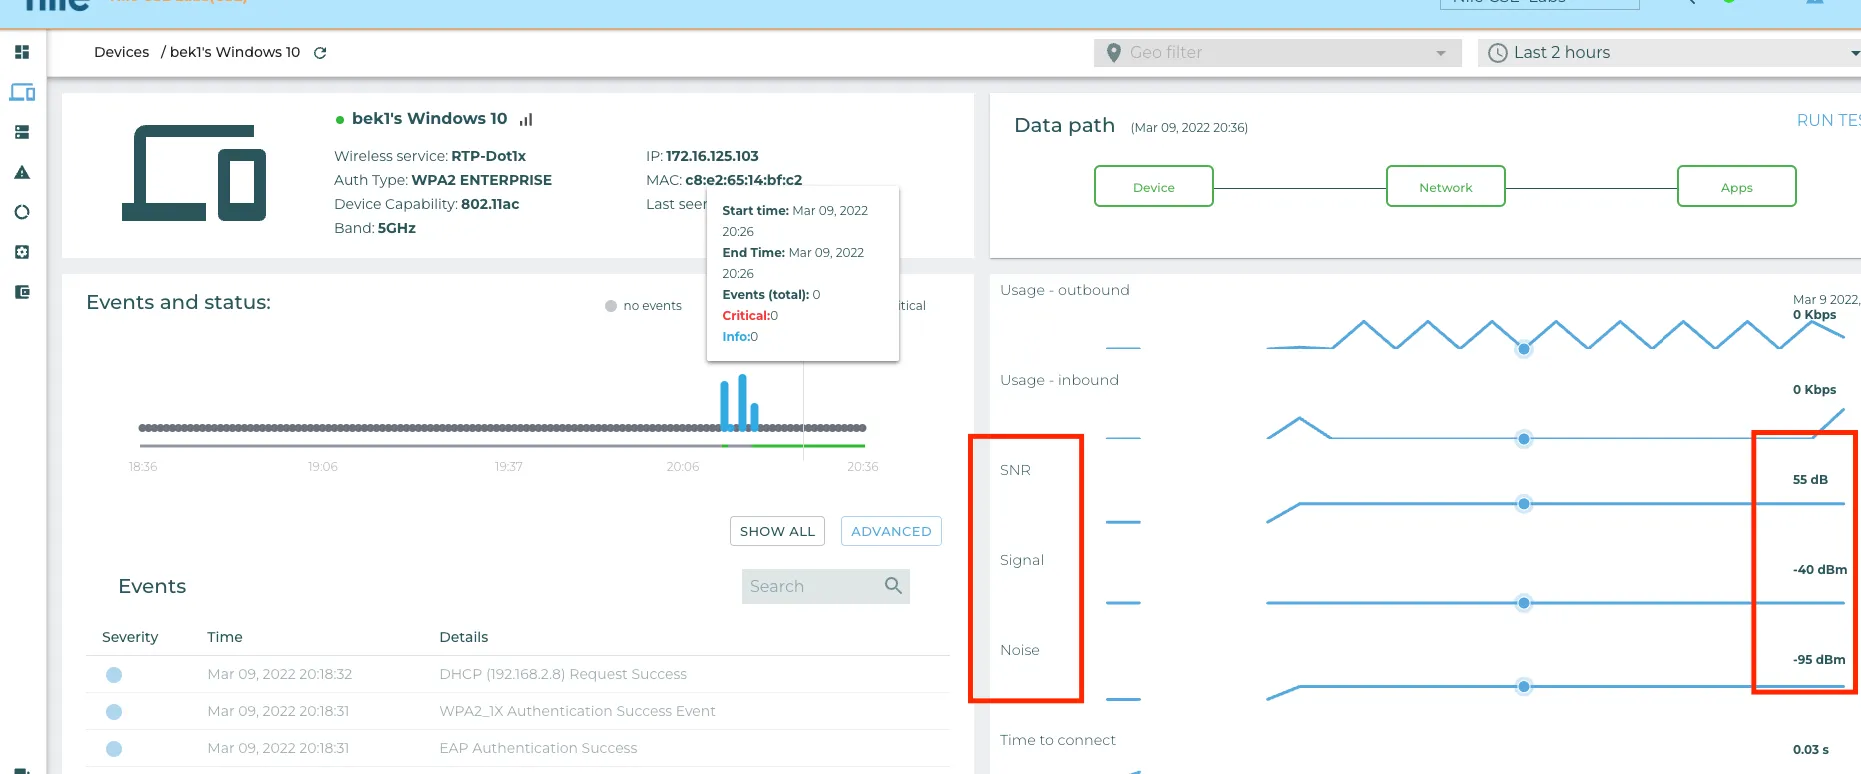Click 'Usage - inbound' metric label
Screen dimensions: 1861x774
(1059, 380)
